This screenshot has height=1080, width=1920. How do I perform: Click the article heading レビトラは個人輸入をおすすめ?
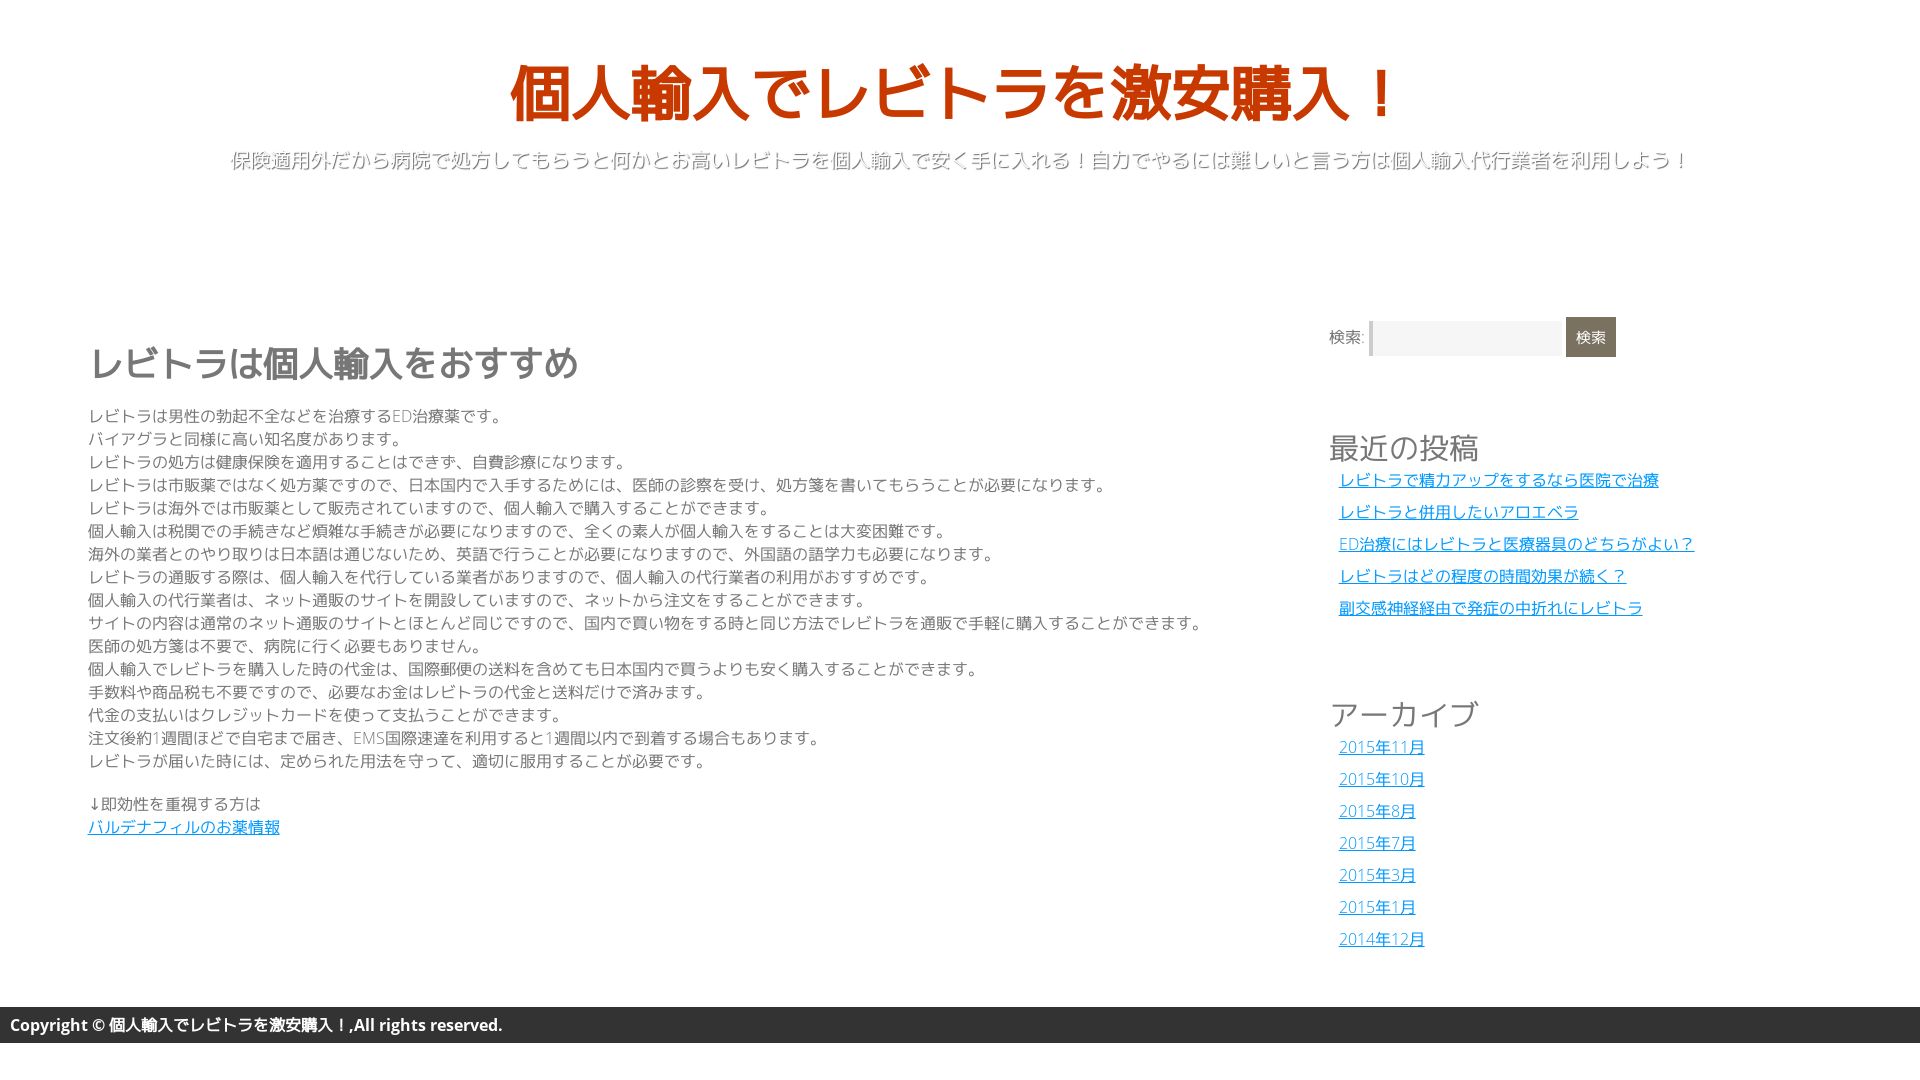click(333, 363)
